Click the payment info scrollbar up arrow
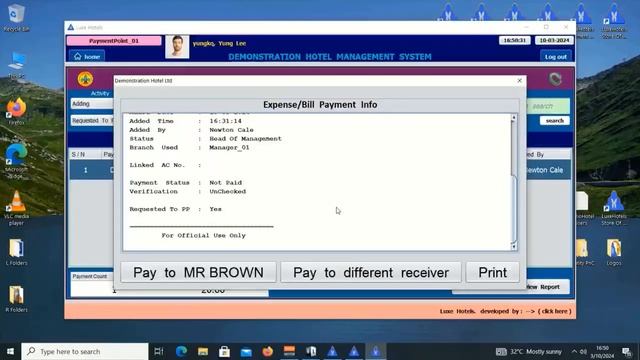640x360 pixels. click(x=513, y=118)
